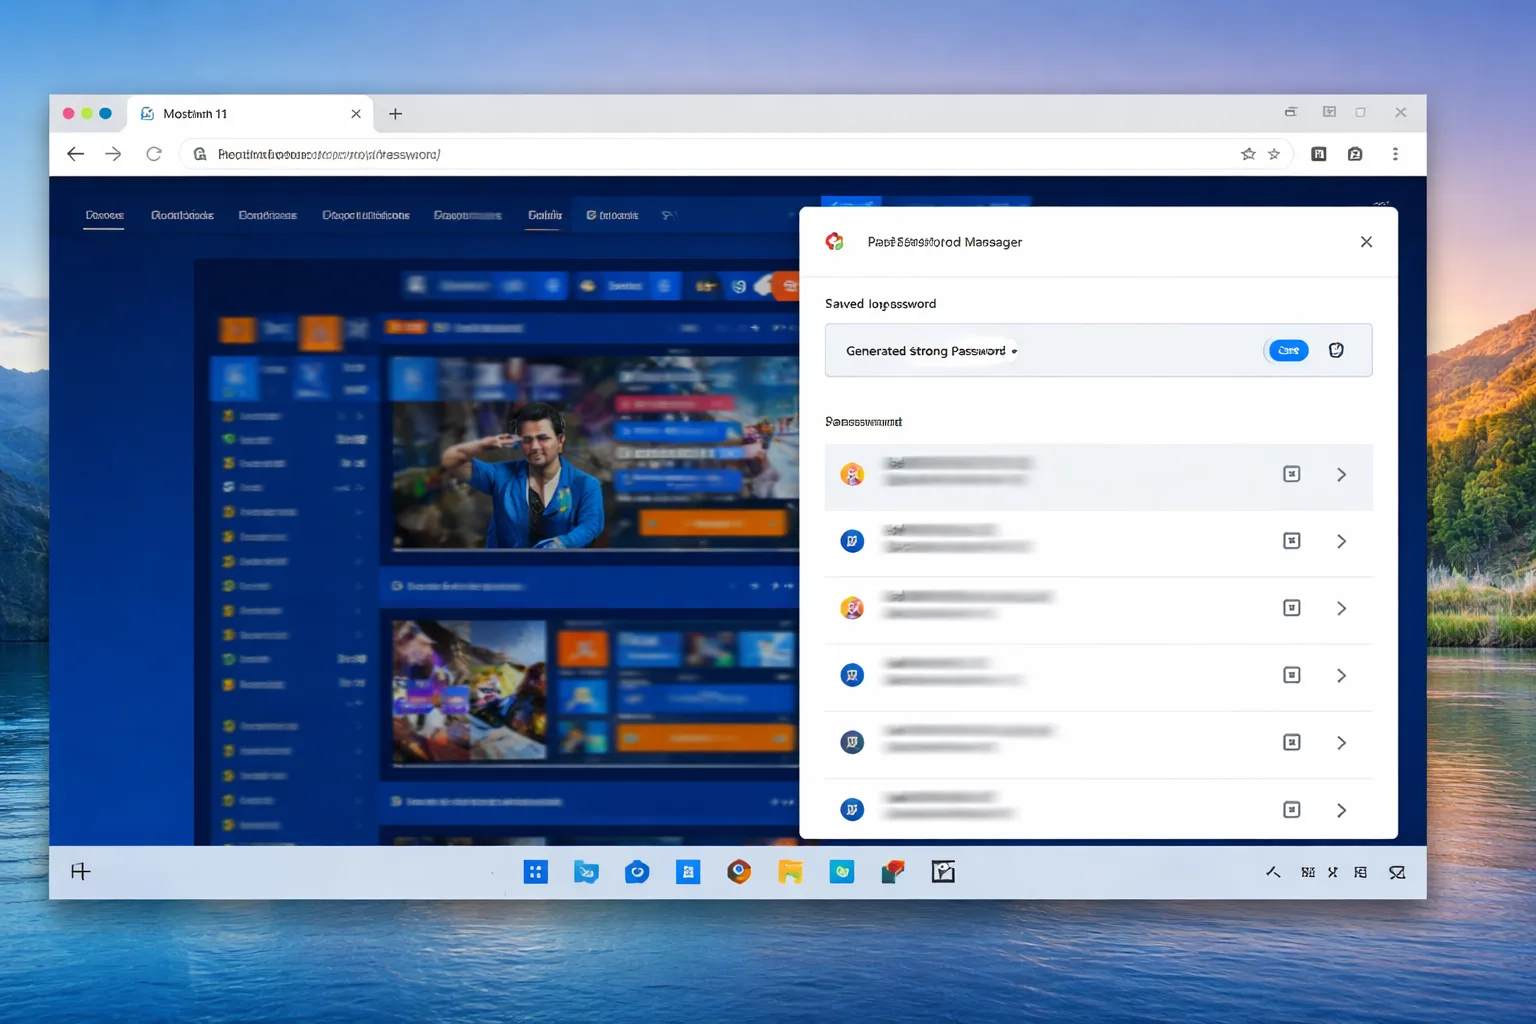This screenshot has width=1536, height=1024.
Task: Click the dark slate avatar of the fifth entry
Action: pyautogui.click(x=852, y=742)
